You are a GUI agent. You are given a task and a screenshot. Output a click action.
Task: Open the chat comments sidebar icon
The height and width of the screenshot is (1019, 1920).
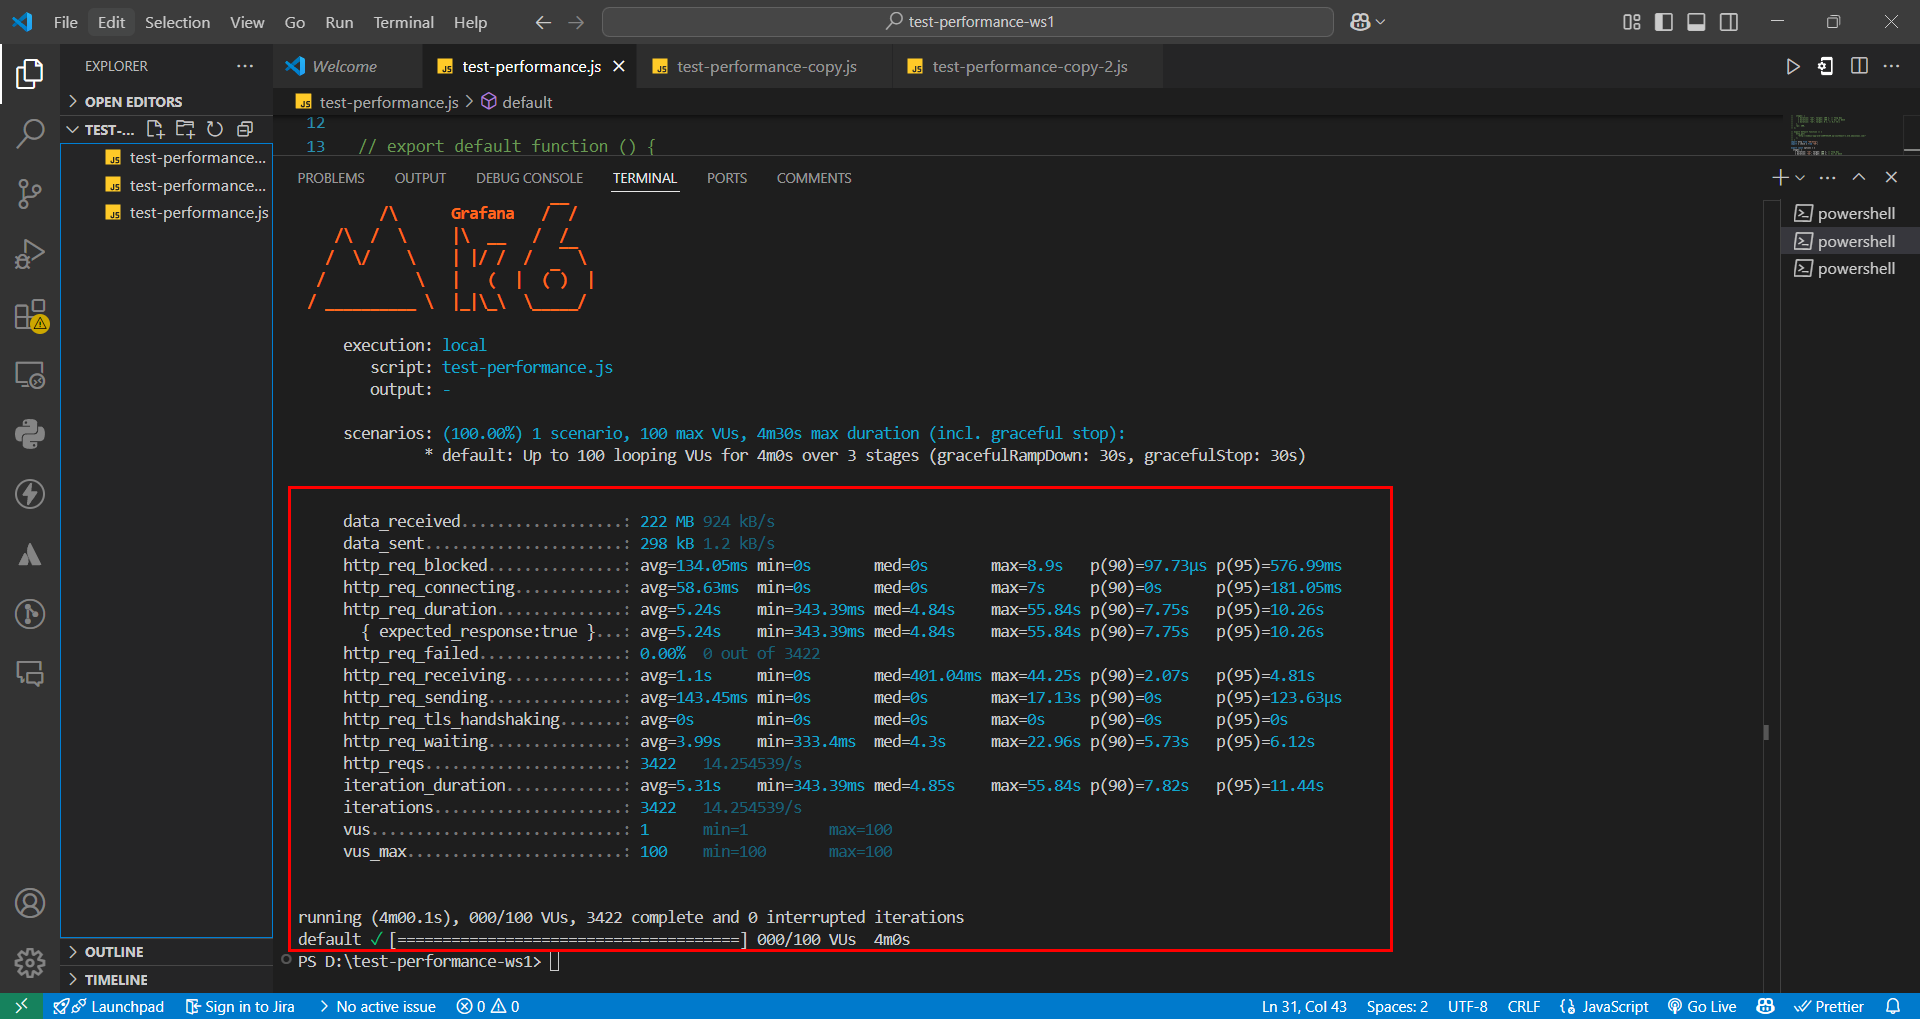(x=30, y=674)
